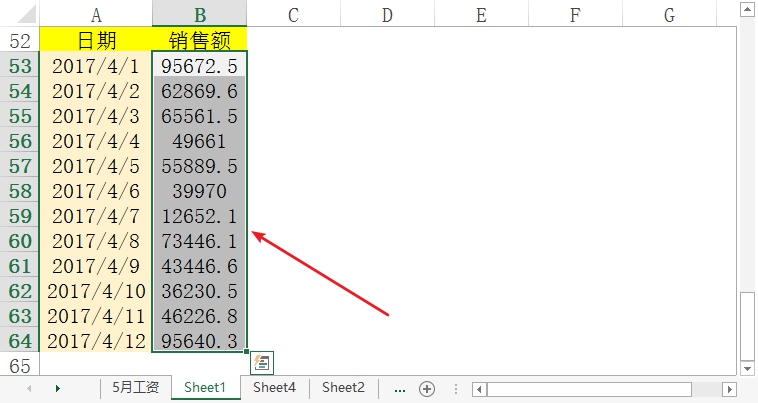Click the sales value 36230.5
758x403 pixels.
200,291
